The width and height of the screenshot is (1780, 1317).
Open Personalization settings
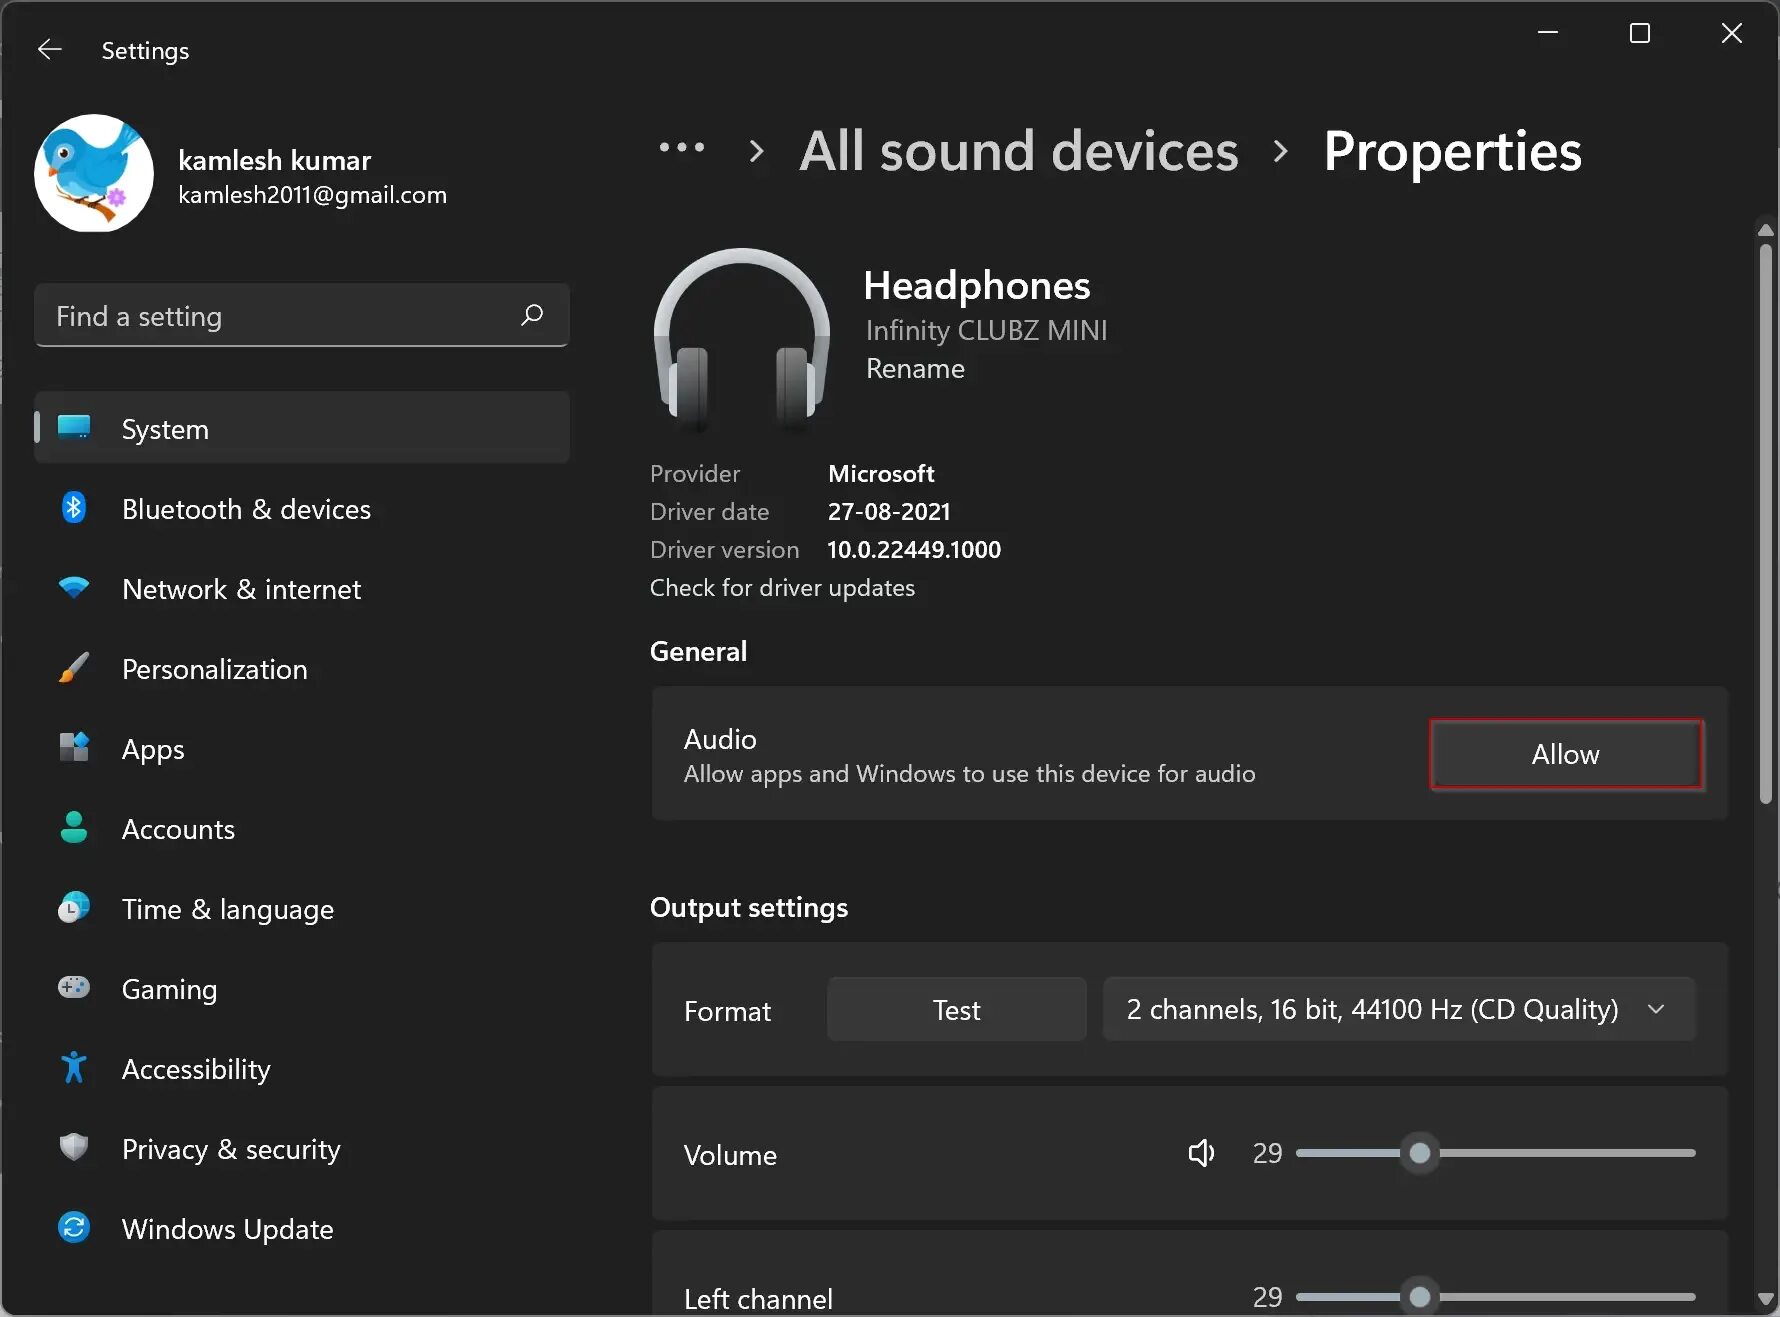pos(302,668)
